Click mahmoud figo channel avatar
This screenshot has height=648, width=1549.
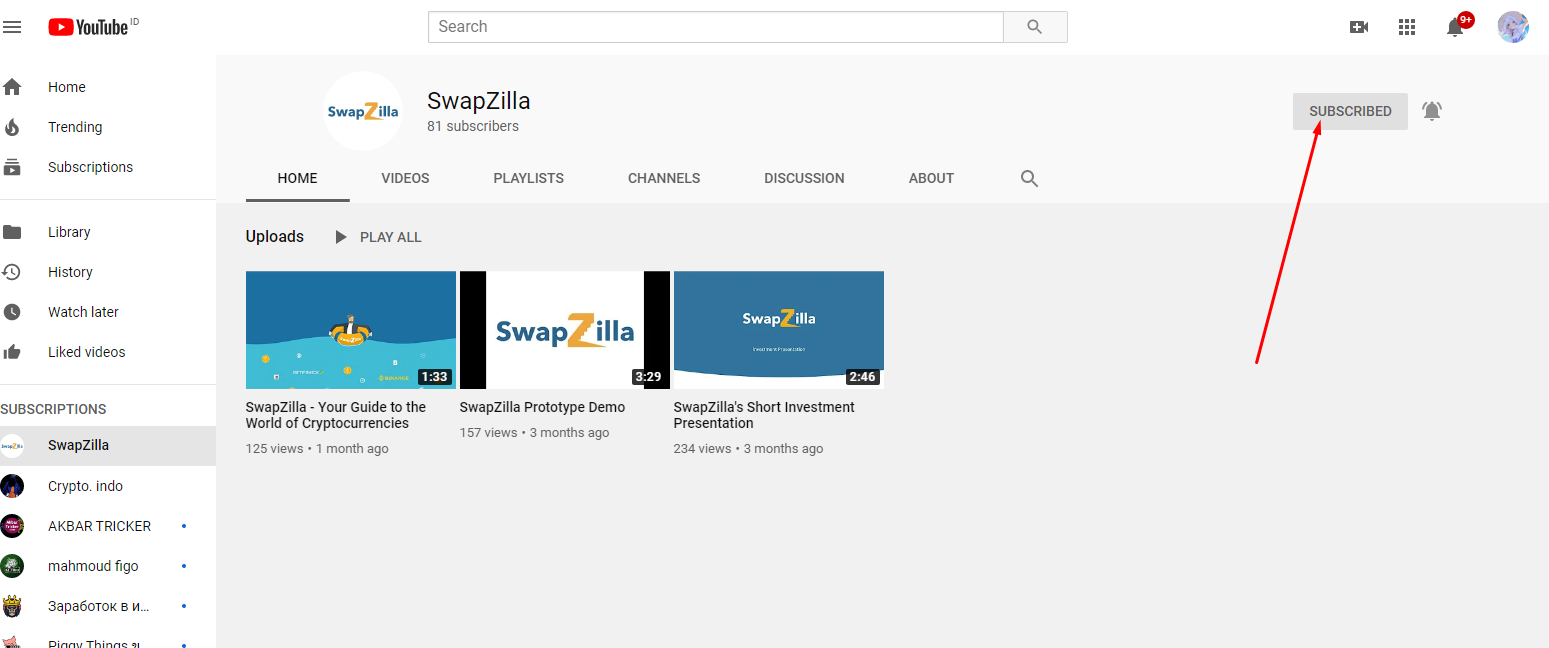(x=12, y=566)
